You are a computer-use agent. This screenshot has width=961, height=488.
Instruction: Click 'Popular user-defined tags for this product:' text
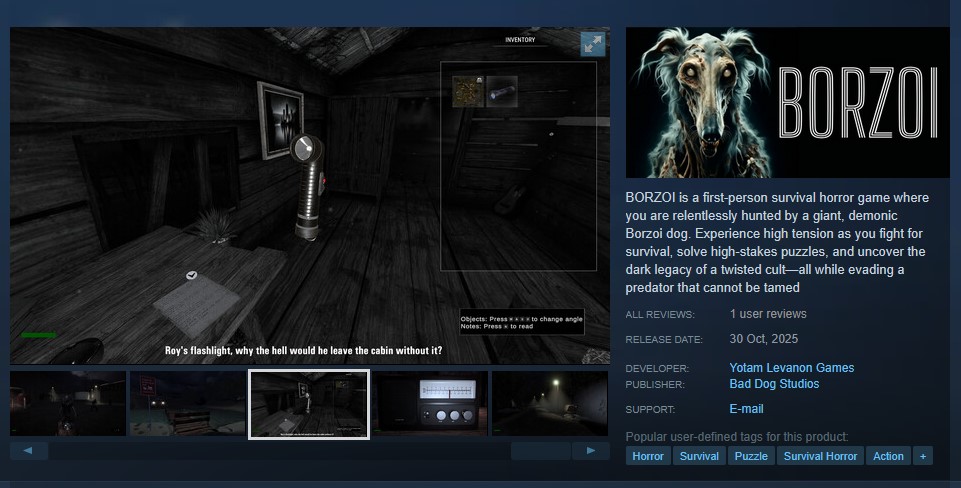tap(737, 437)
